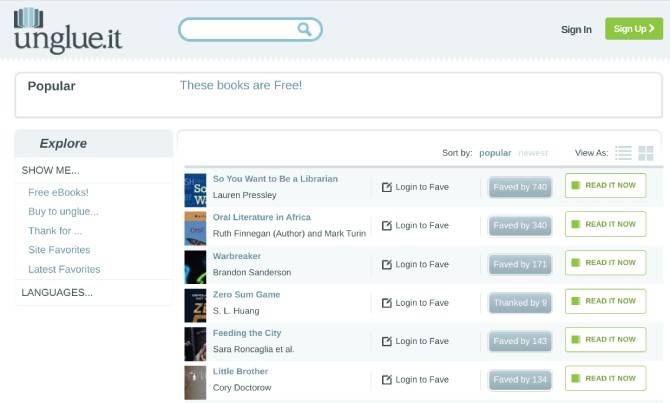Image resolution: width=670 pixels, height=403 pixels.
Task: Open the Explore panel heading
Action: click(x=63, y=143)
